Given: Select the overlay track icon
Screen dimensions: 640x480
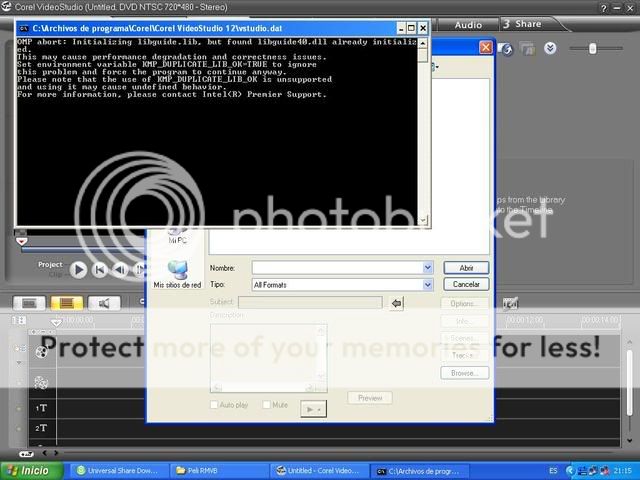Looking at the screenshot, I should (41, 382).
